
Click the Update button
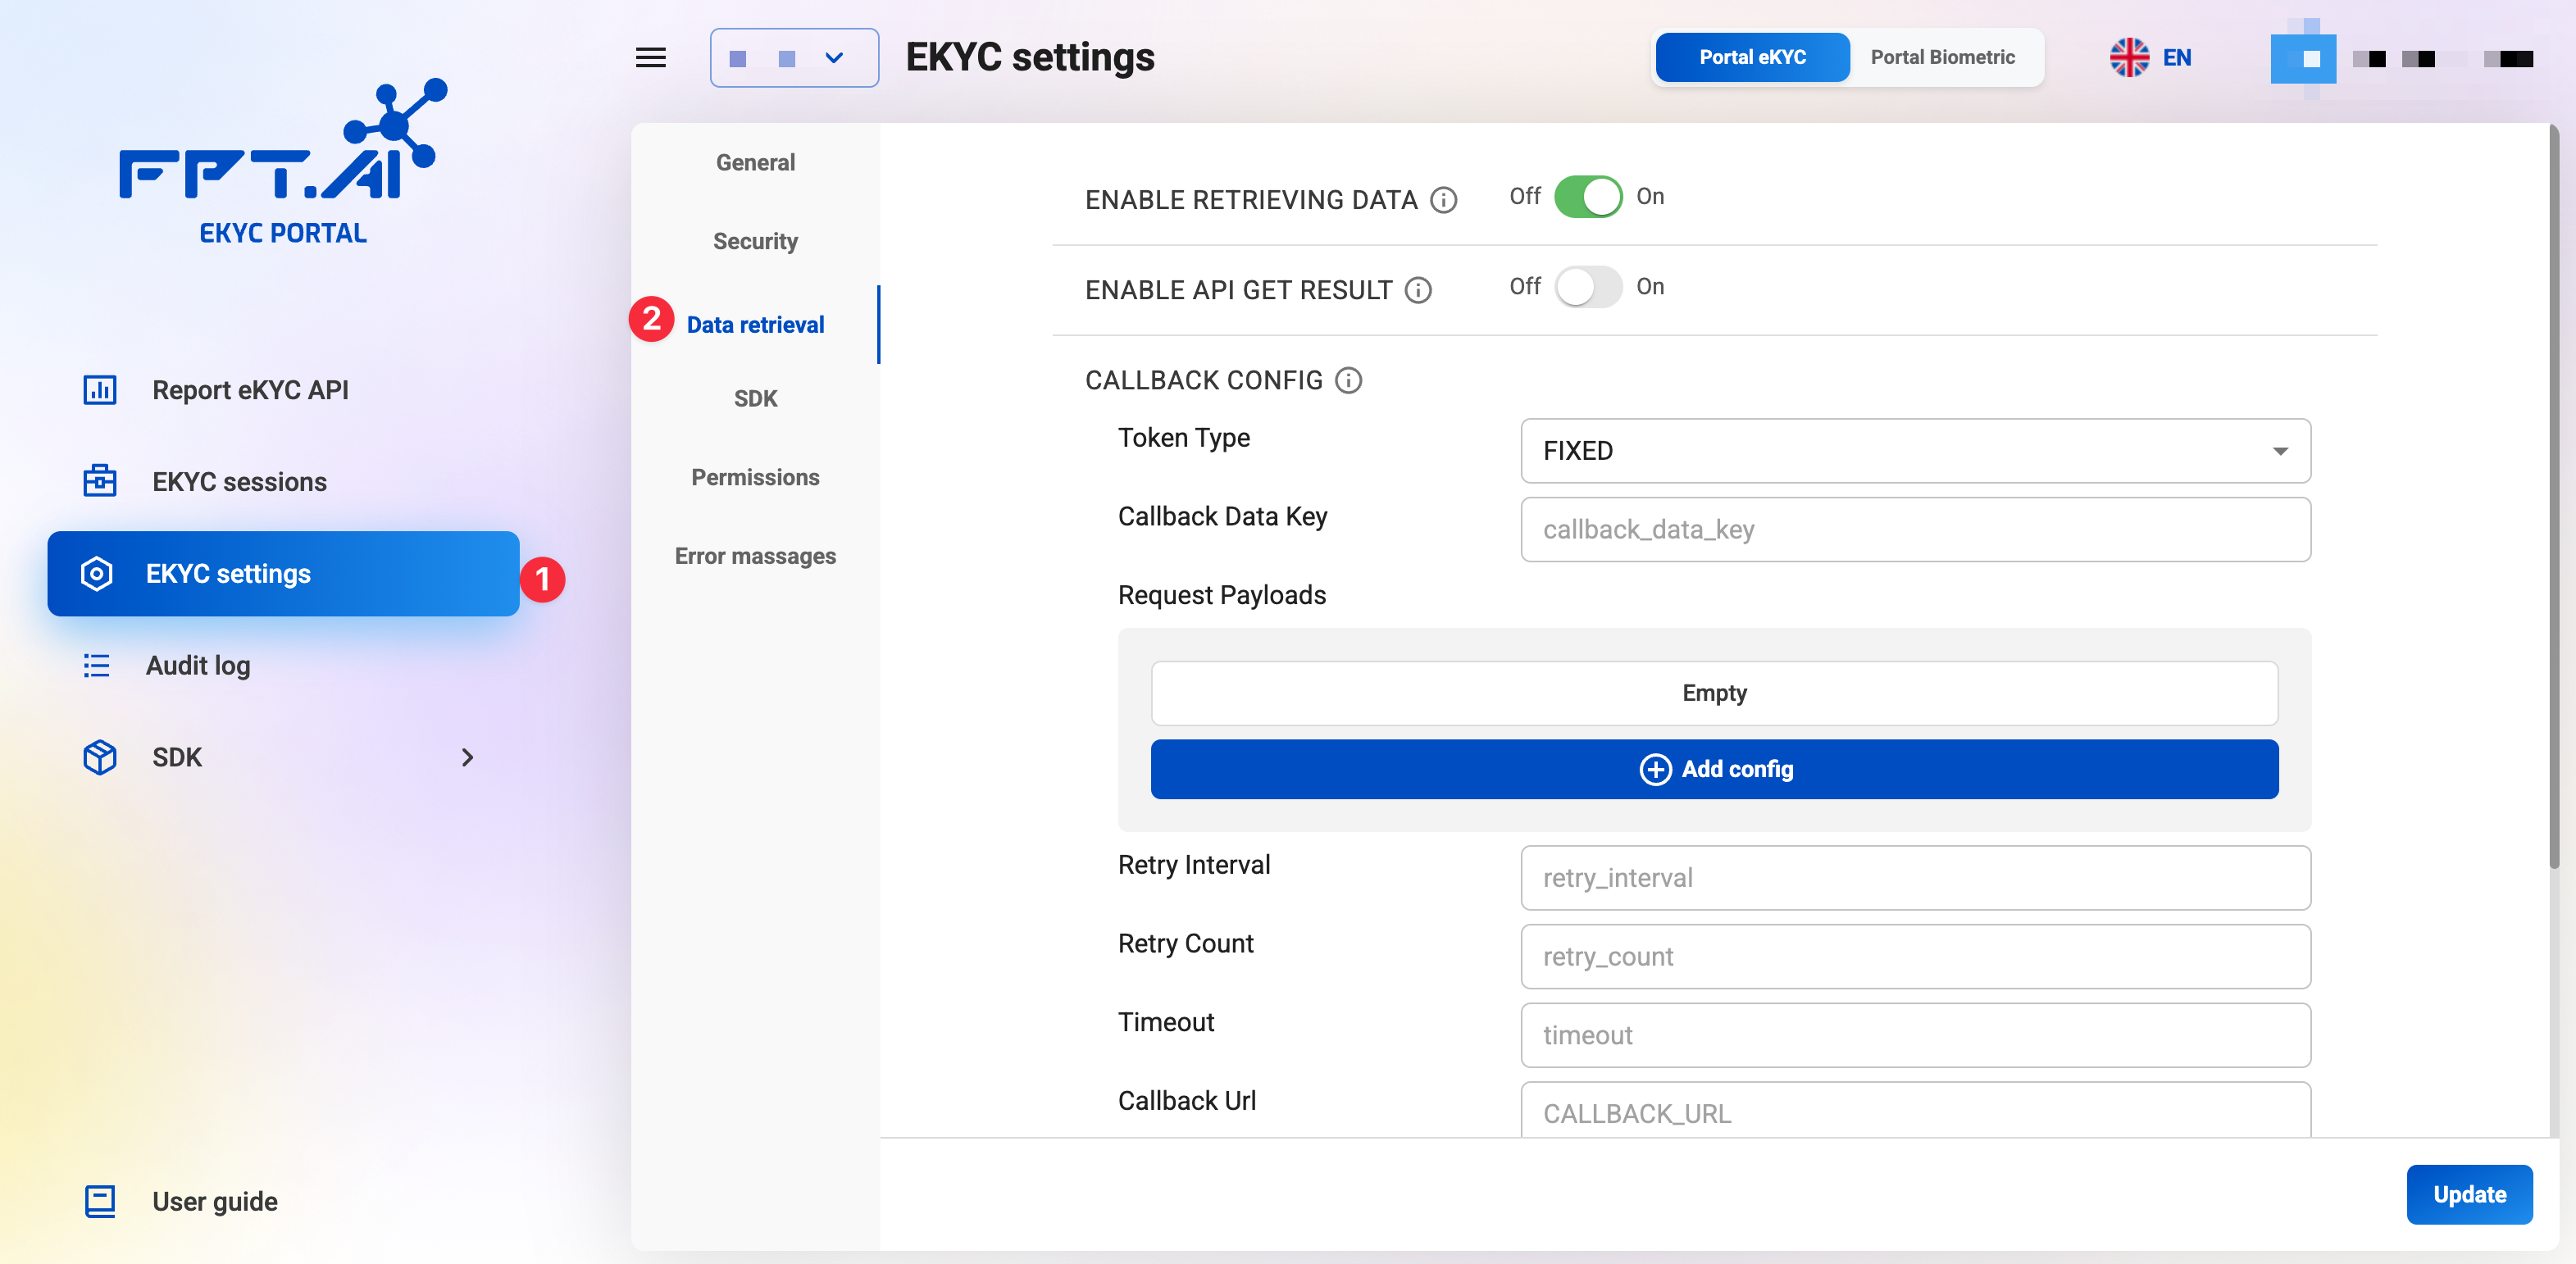click(x=2468, y=1194)
